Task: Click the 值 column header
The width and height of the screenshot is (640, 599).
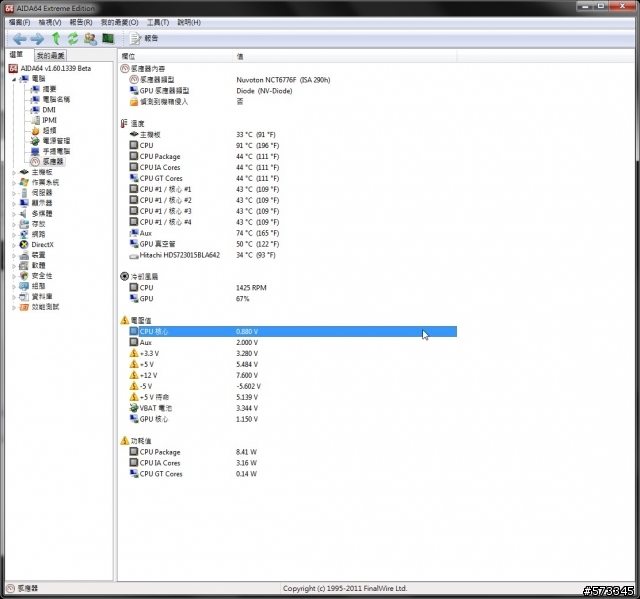Action: coord(345,56)
